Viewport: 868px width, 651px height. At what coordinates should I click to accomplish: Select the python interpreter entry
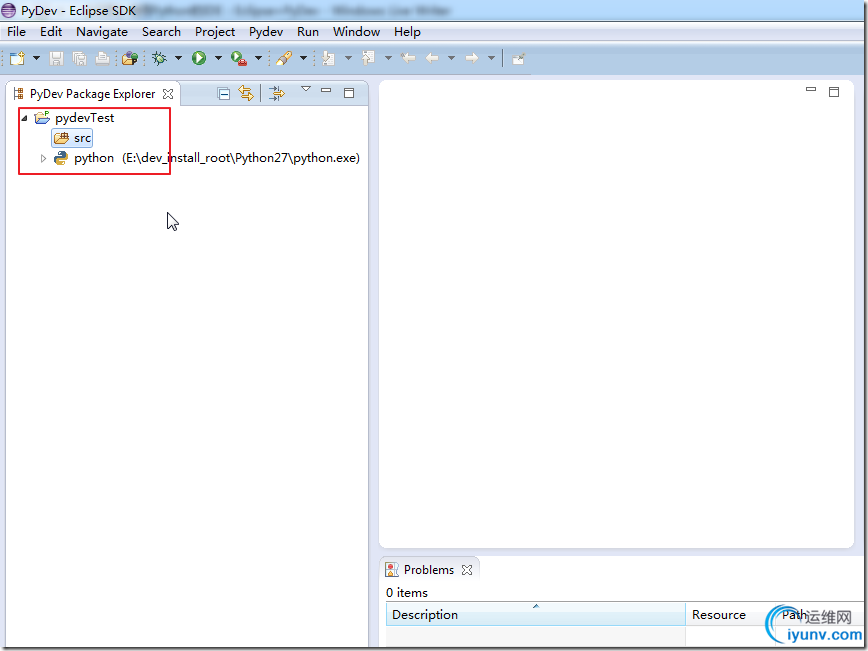point(206,158)
